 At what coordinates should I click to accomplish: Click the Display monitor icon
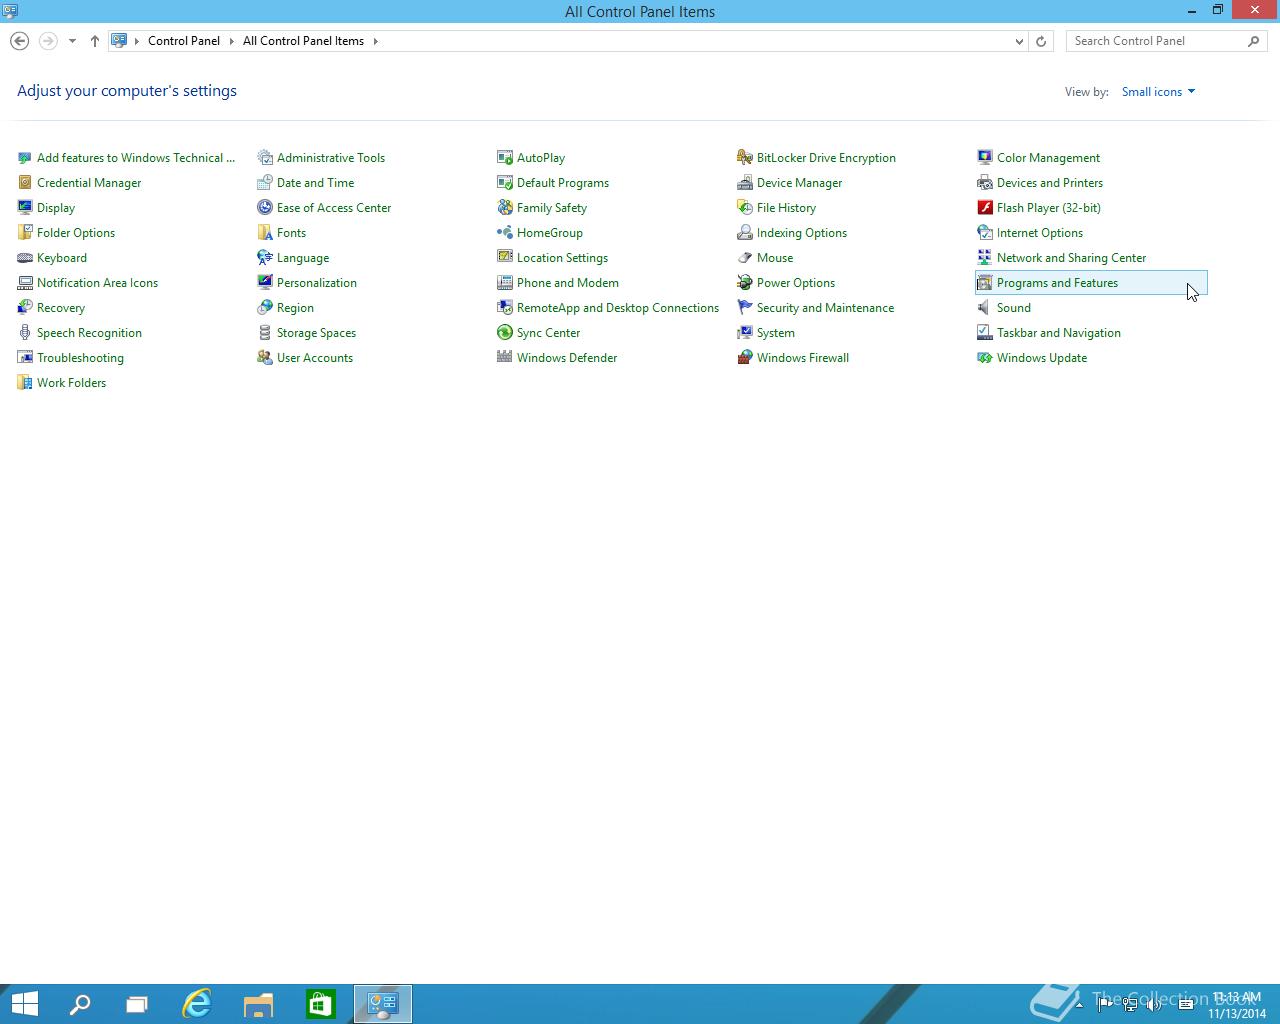25,207
